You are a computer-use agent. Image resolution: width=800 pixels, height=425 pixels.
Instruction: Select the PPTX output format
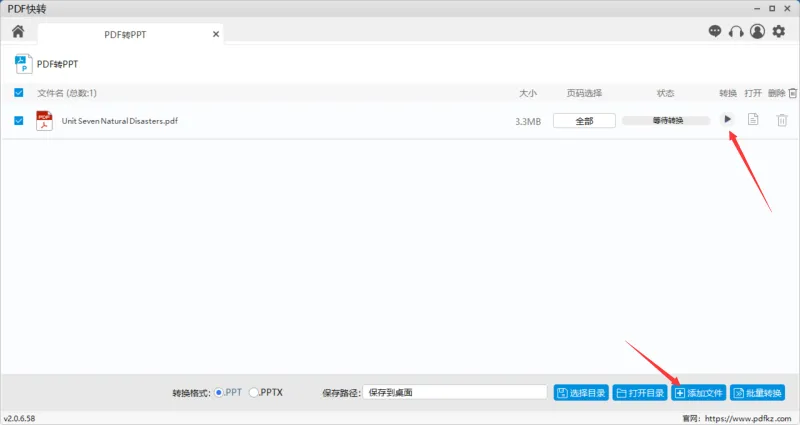click(254, 392)
